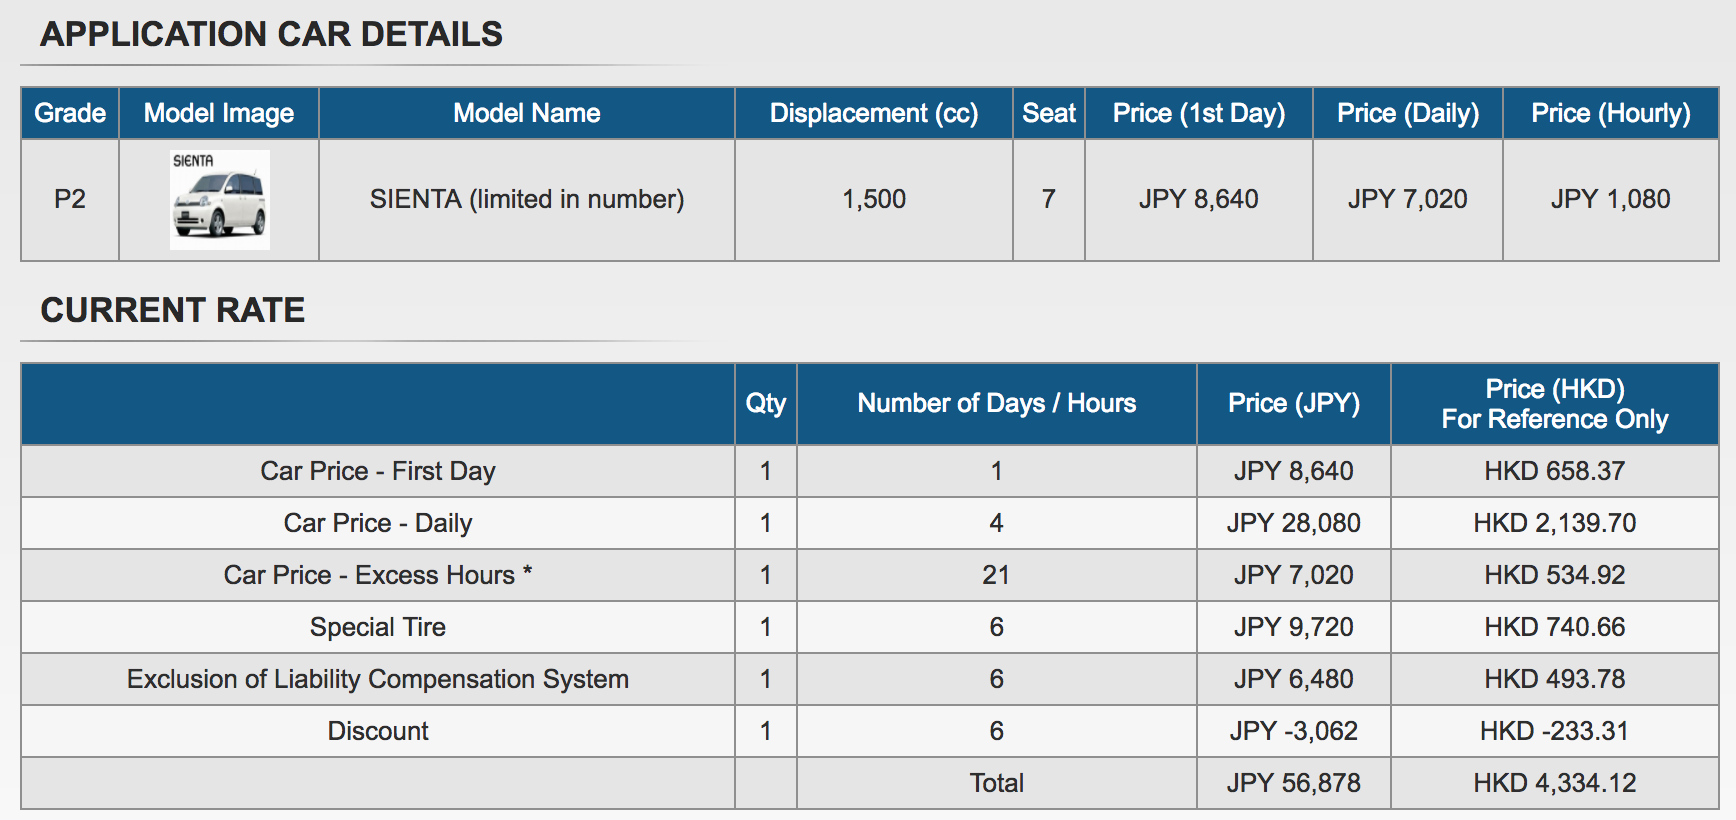
Task: Click Exclusion of Liability Compensation System
Action: click(x=378, y=679)
